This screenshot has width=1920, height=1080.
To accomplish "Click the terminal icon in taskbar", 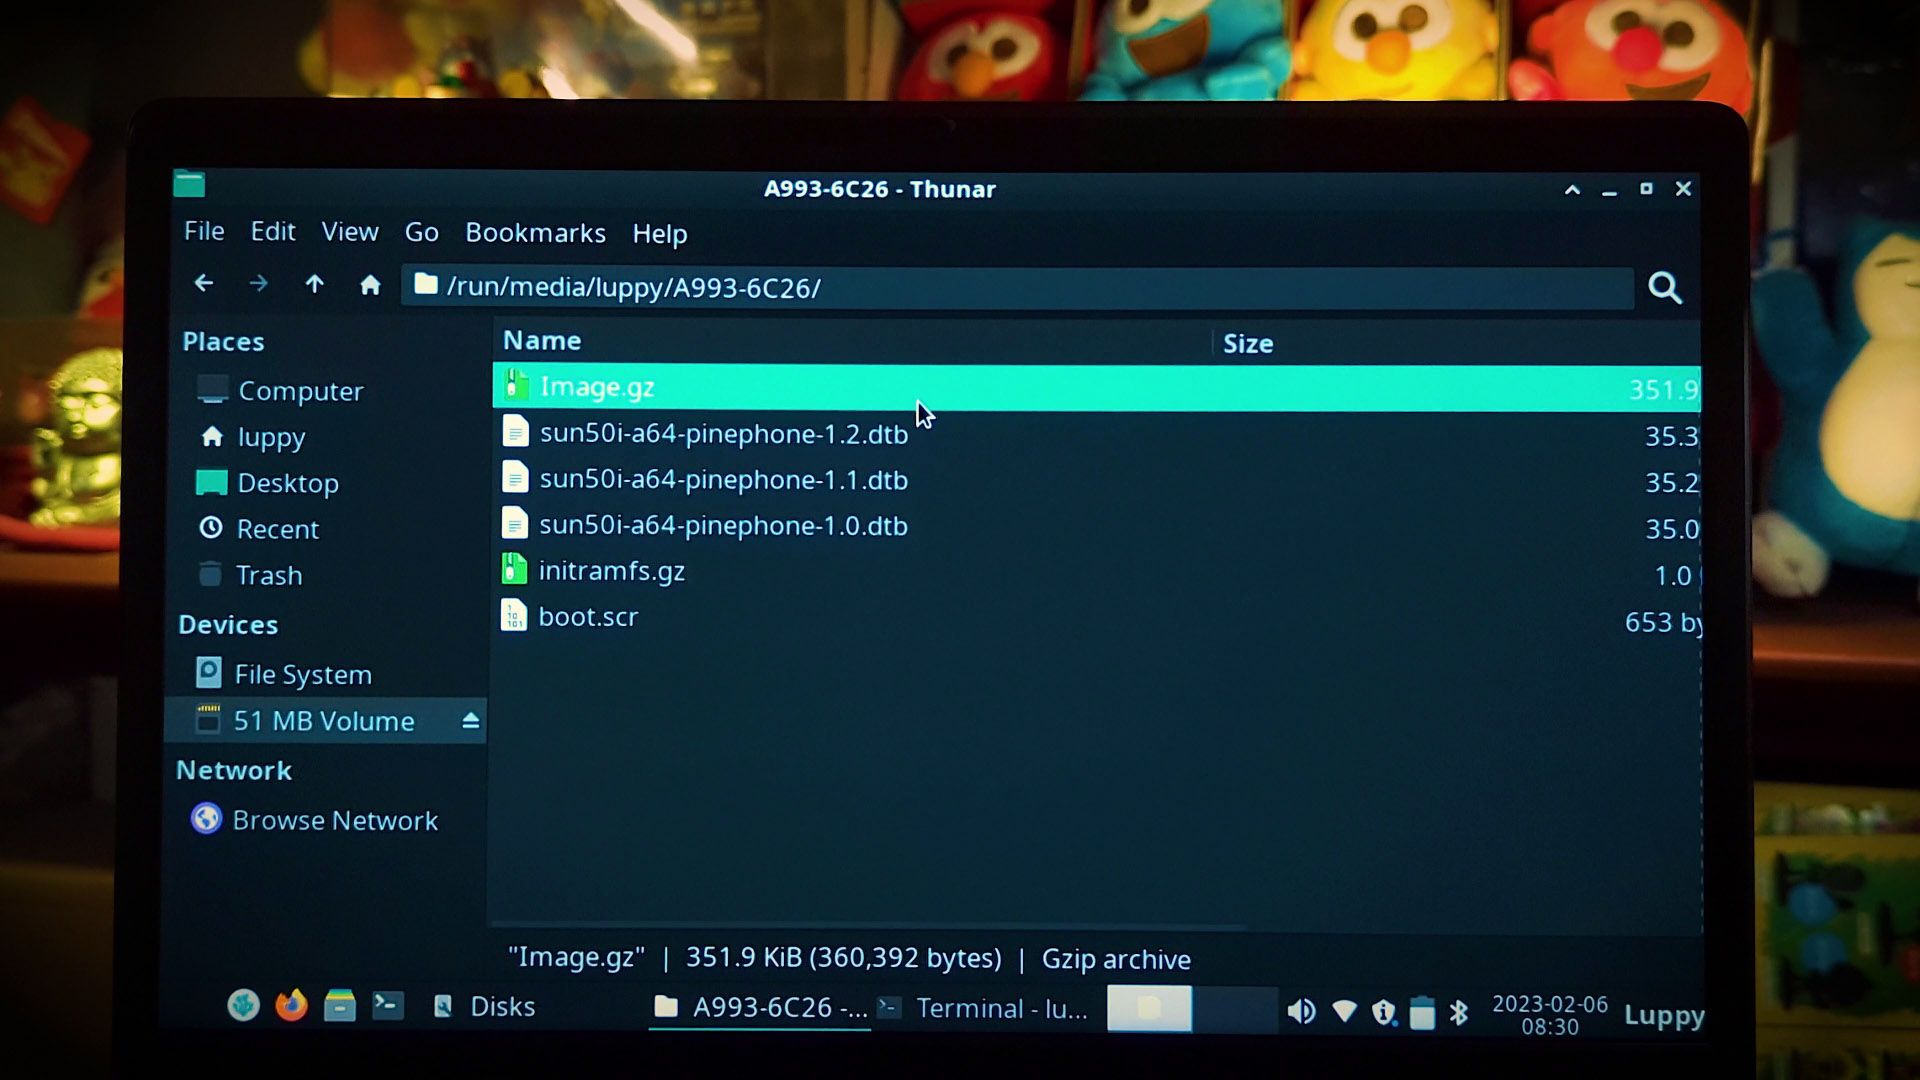I will click(x=388, y=1005).
